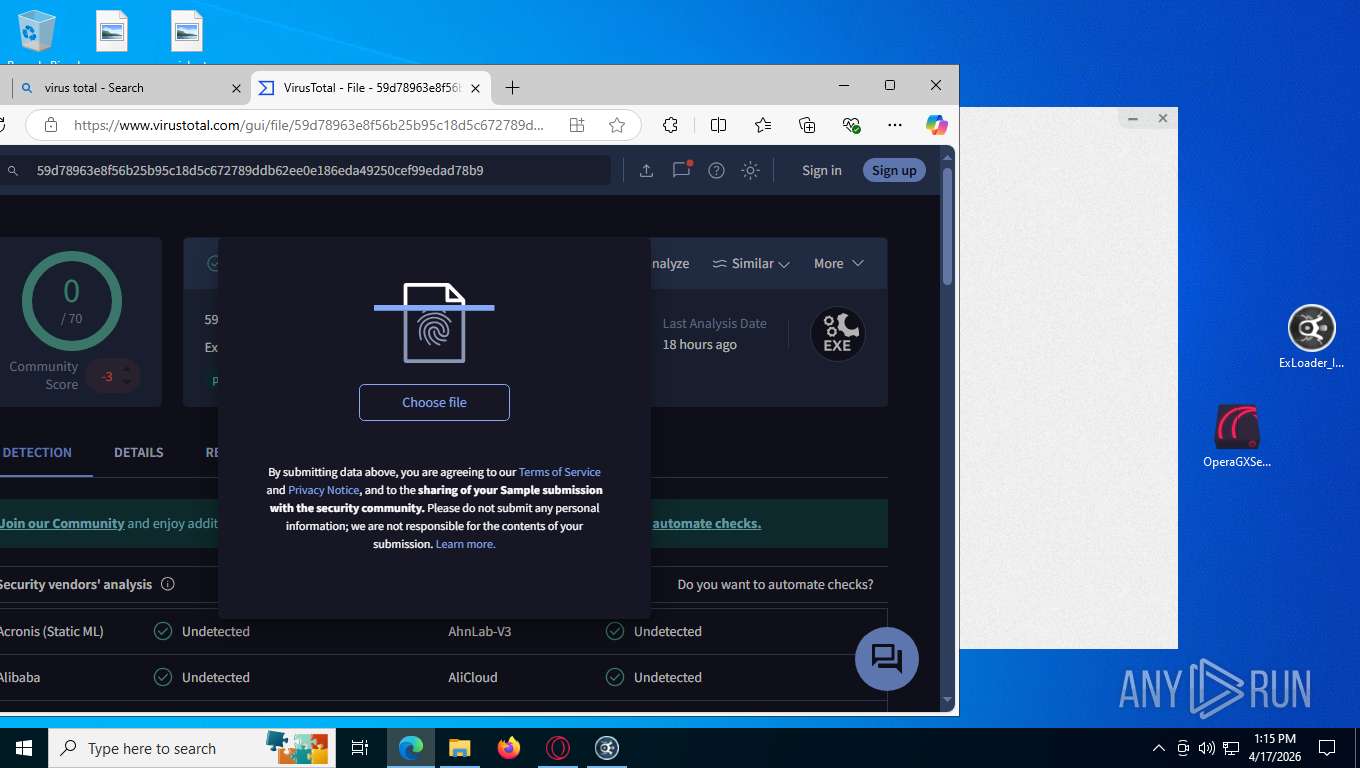Click the VirusTotal hash search field
This screenshot has height=768, width=1360.
[x=305, y=170]
